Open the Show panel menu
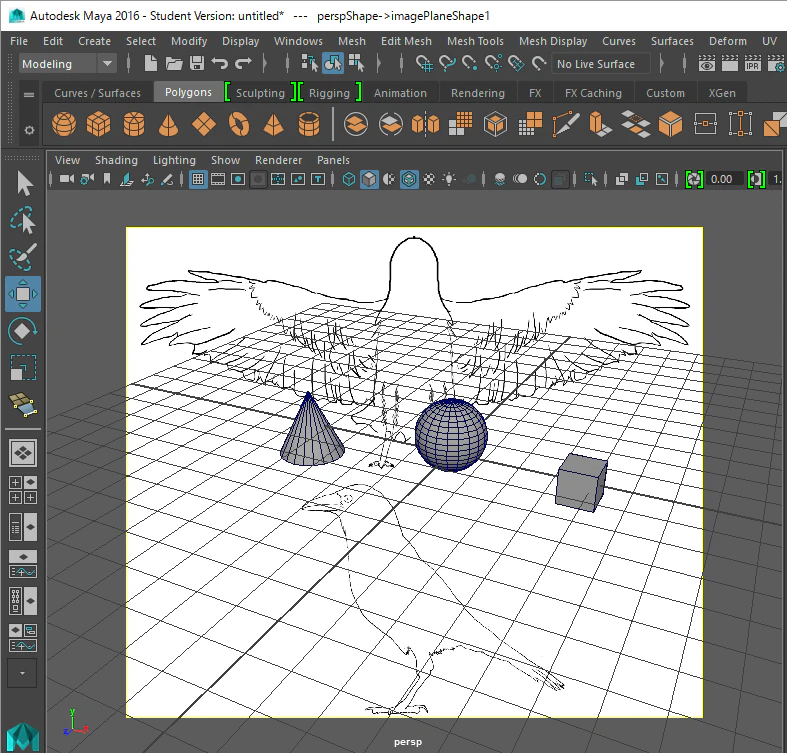The width and height of the screenshot is (787, 753). 225,160
